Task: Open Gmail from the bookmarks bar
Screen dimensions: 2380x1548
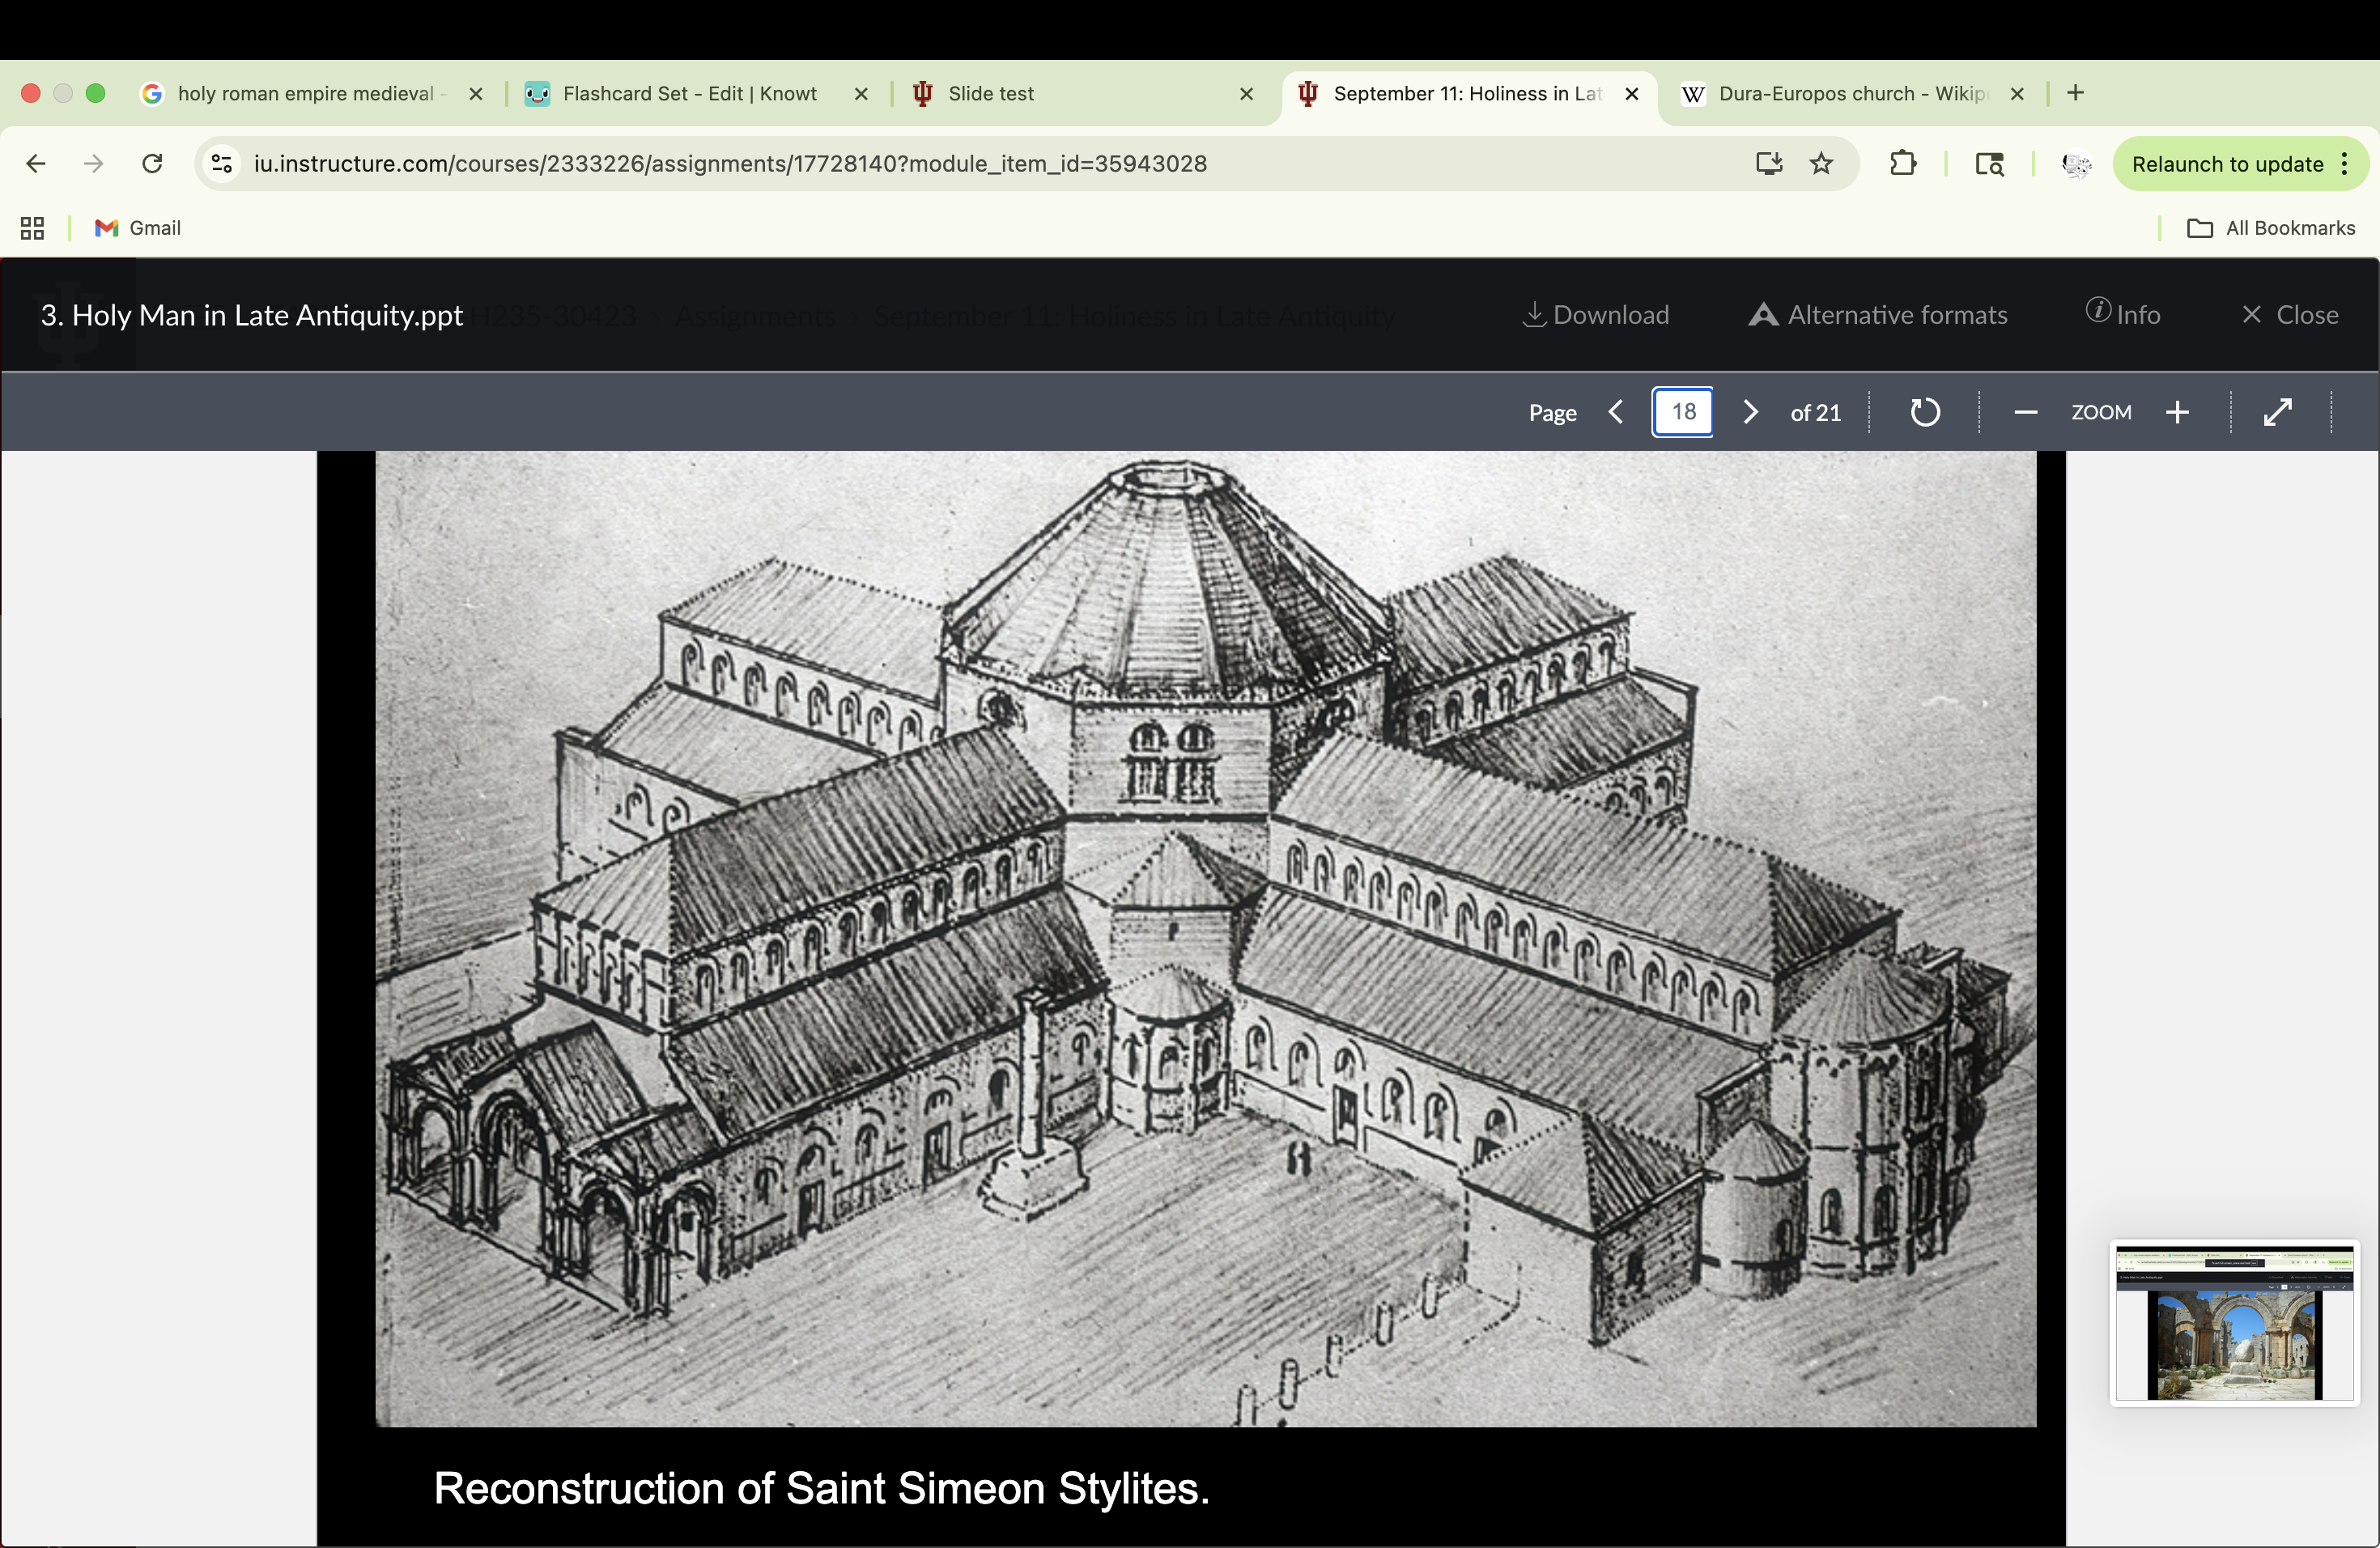Action: pos(137,228)
